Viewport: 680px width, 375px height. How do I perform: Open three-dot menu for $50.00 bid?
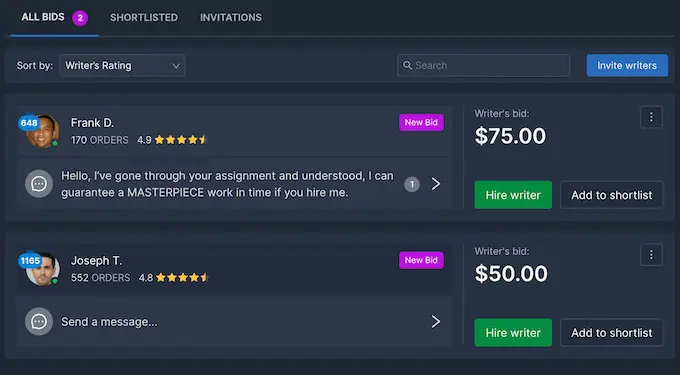click(651, 254)
